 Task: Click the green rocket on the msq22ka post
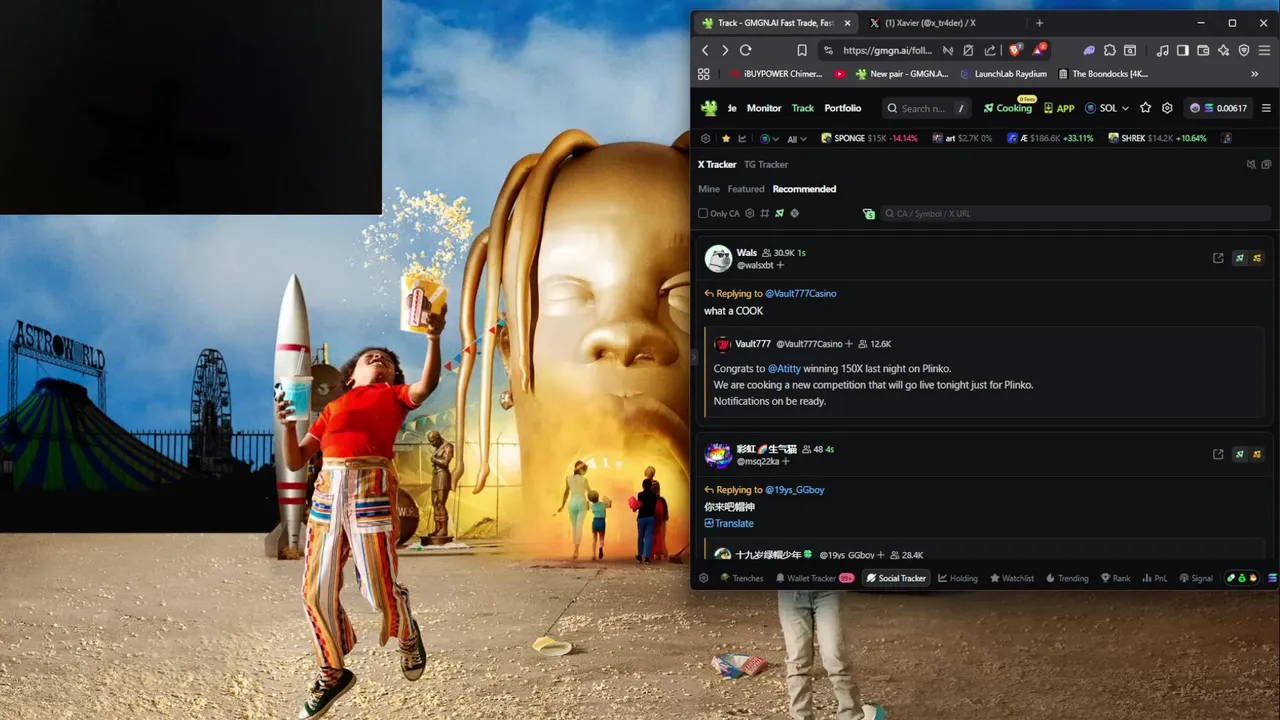(x=1239, y=454)
